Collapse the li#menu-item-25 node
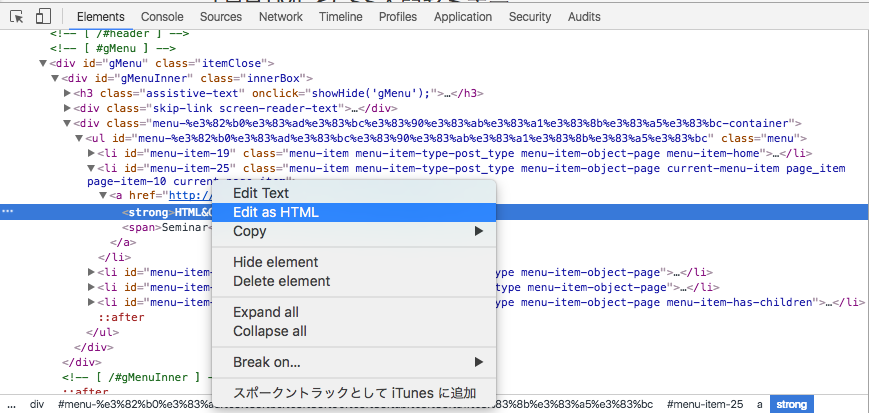The image size is (869, 413). [x=91, y=168]
